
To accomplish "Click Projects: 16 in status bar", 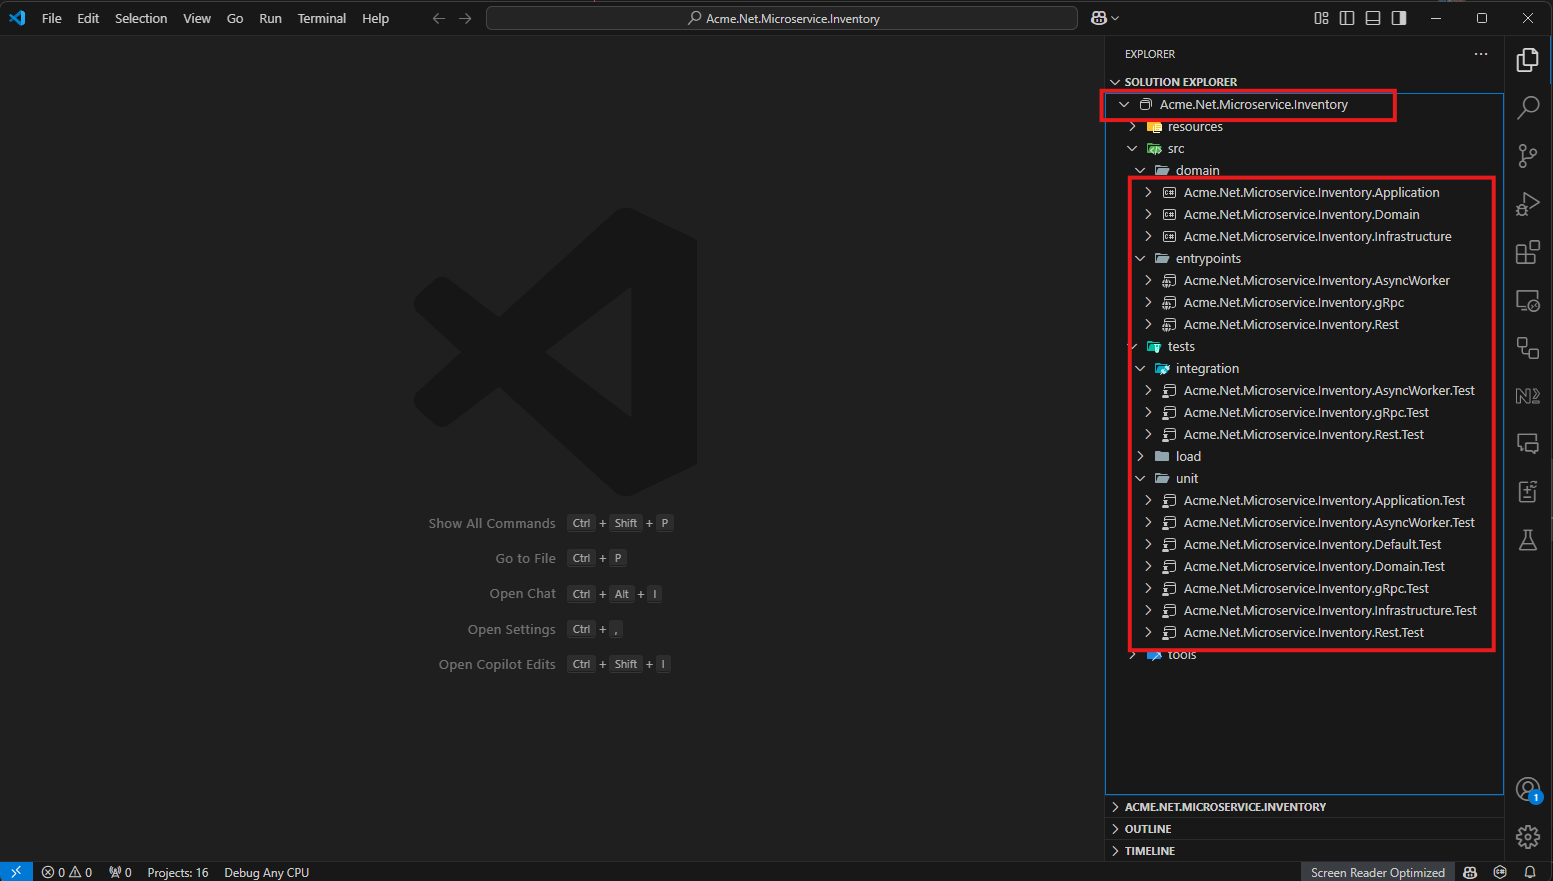I will pos(178,872).
